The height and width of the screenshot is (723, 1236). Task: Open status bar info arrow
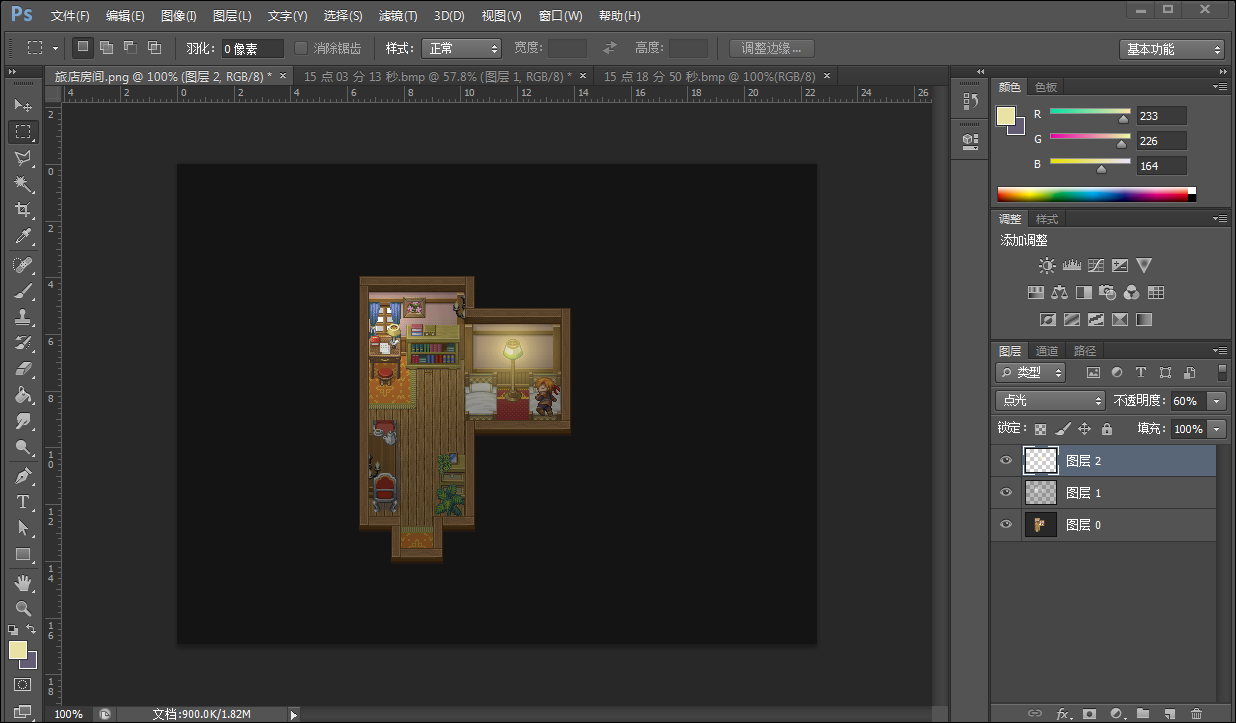pos(293,715)
